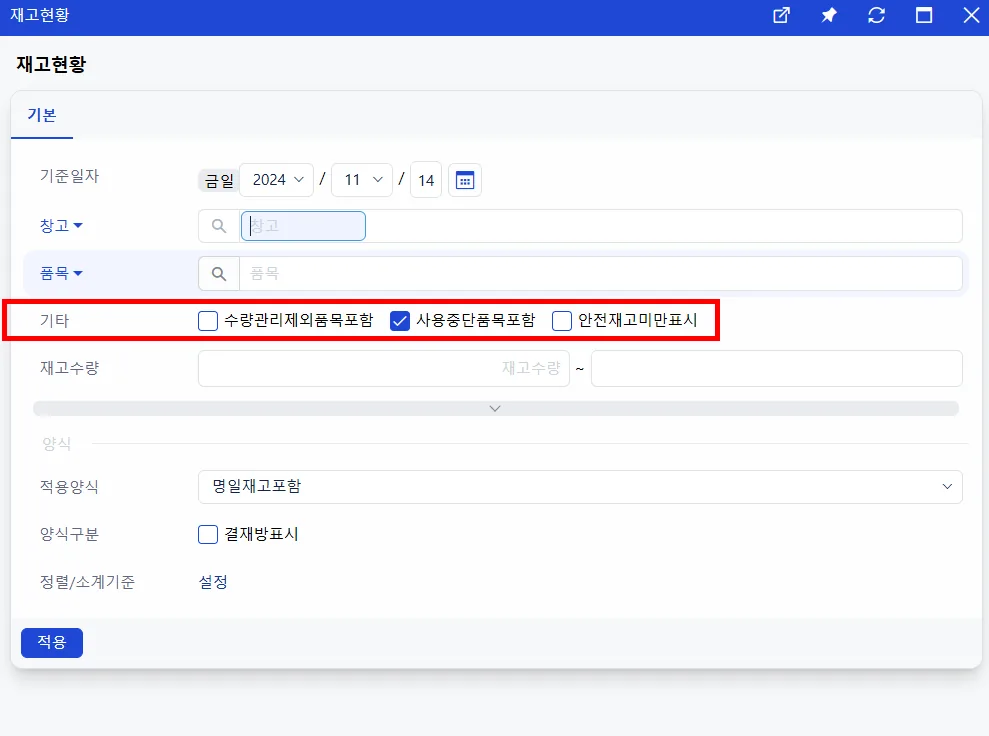Screen dimensions: 989x736
Task: Close the 재고현황 window
Action: pos(971,15)
